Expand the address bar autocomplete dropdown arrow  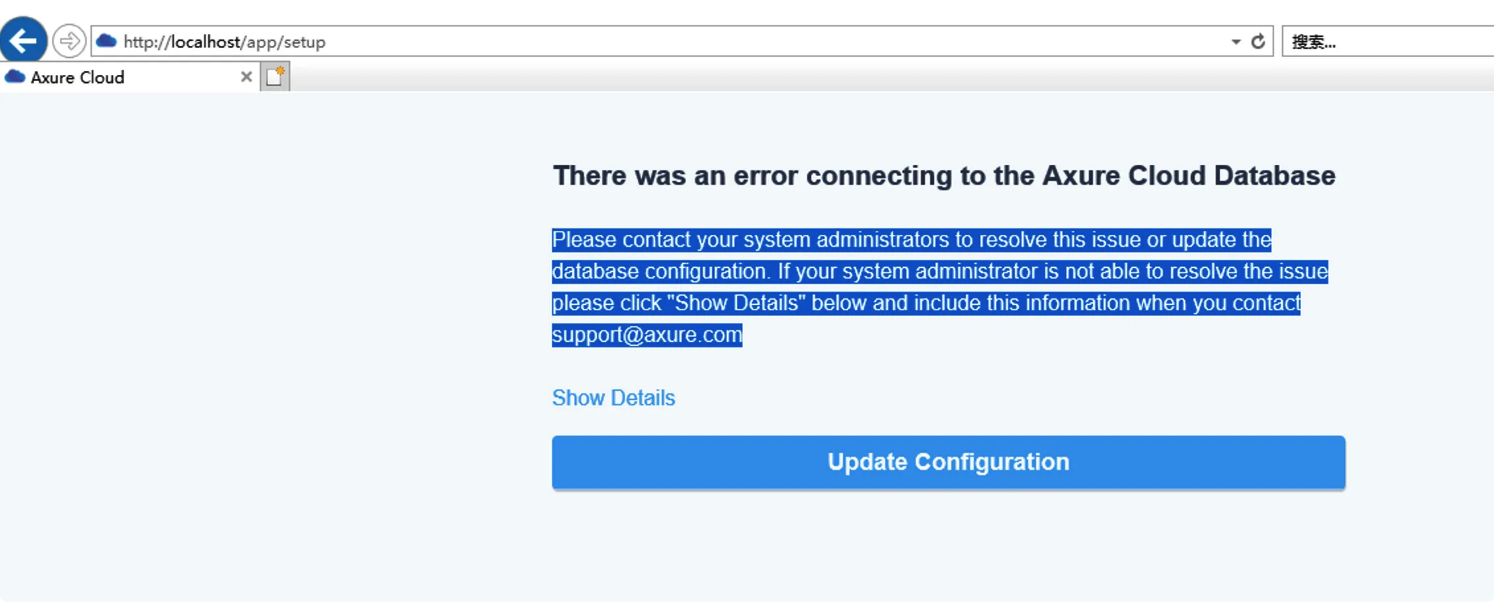(1236, 42)
